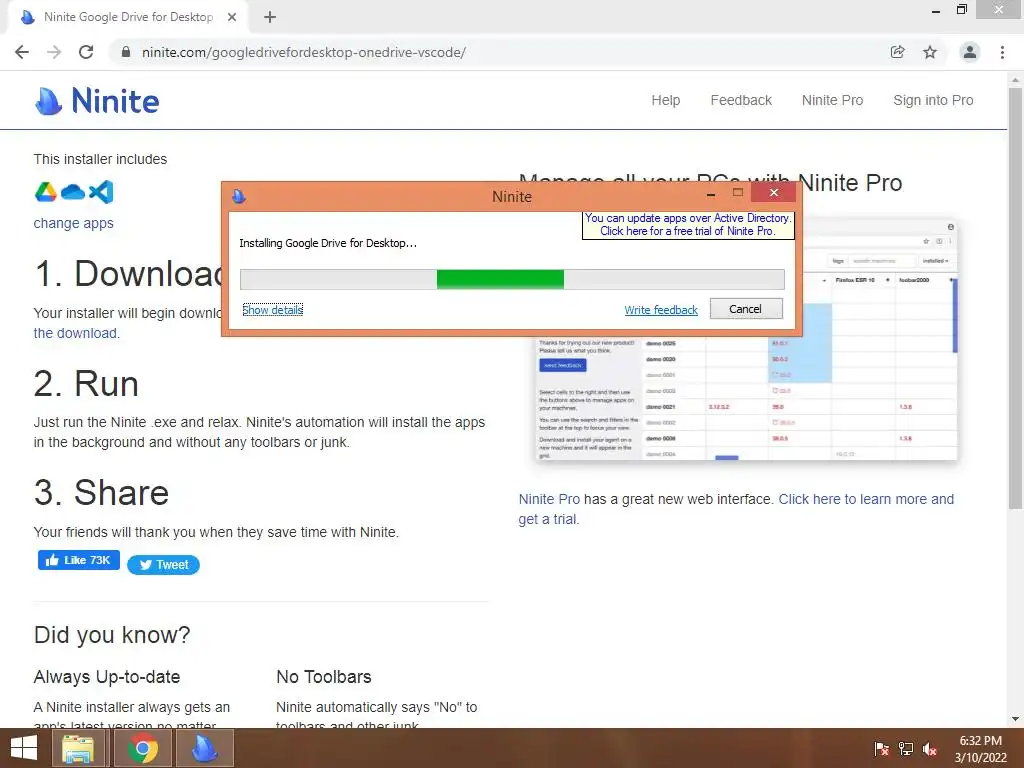This screenshot has height=768, width=1024.
Task: Click the Tweet button
Action: [x=163, y=565]
